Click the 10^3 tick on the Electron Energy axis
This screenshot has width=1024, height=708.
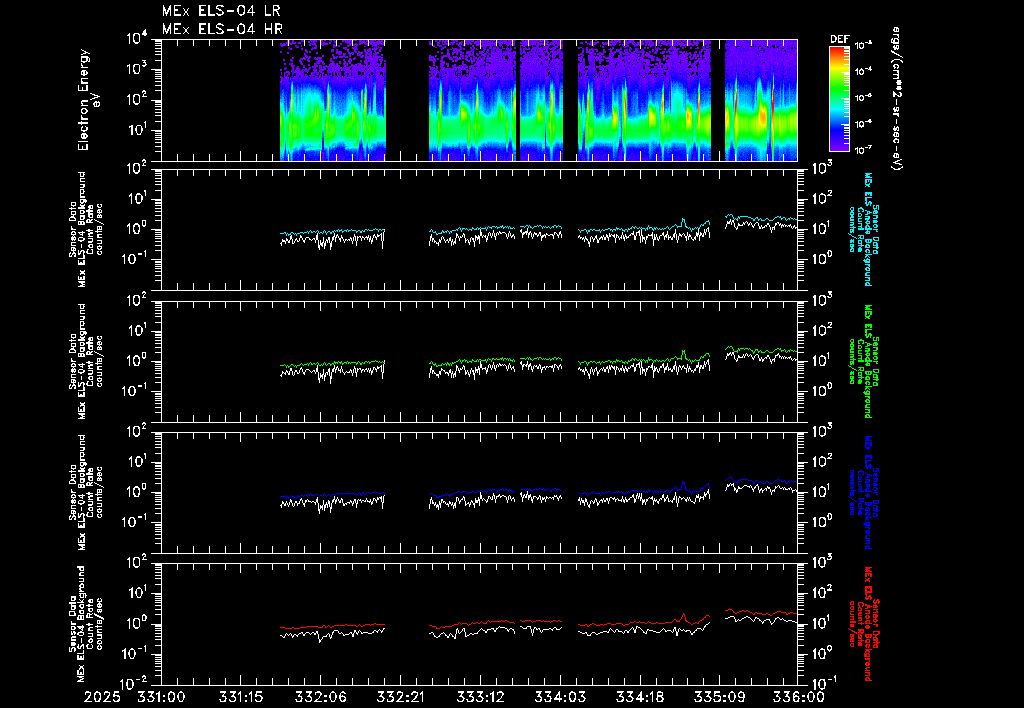point(138,69)
